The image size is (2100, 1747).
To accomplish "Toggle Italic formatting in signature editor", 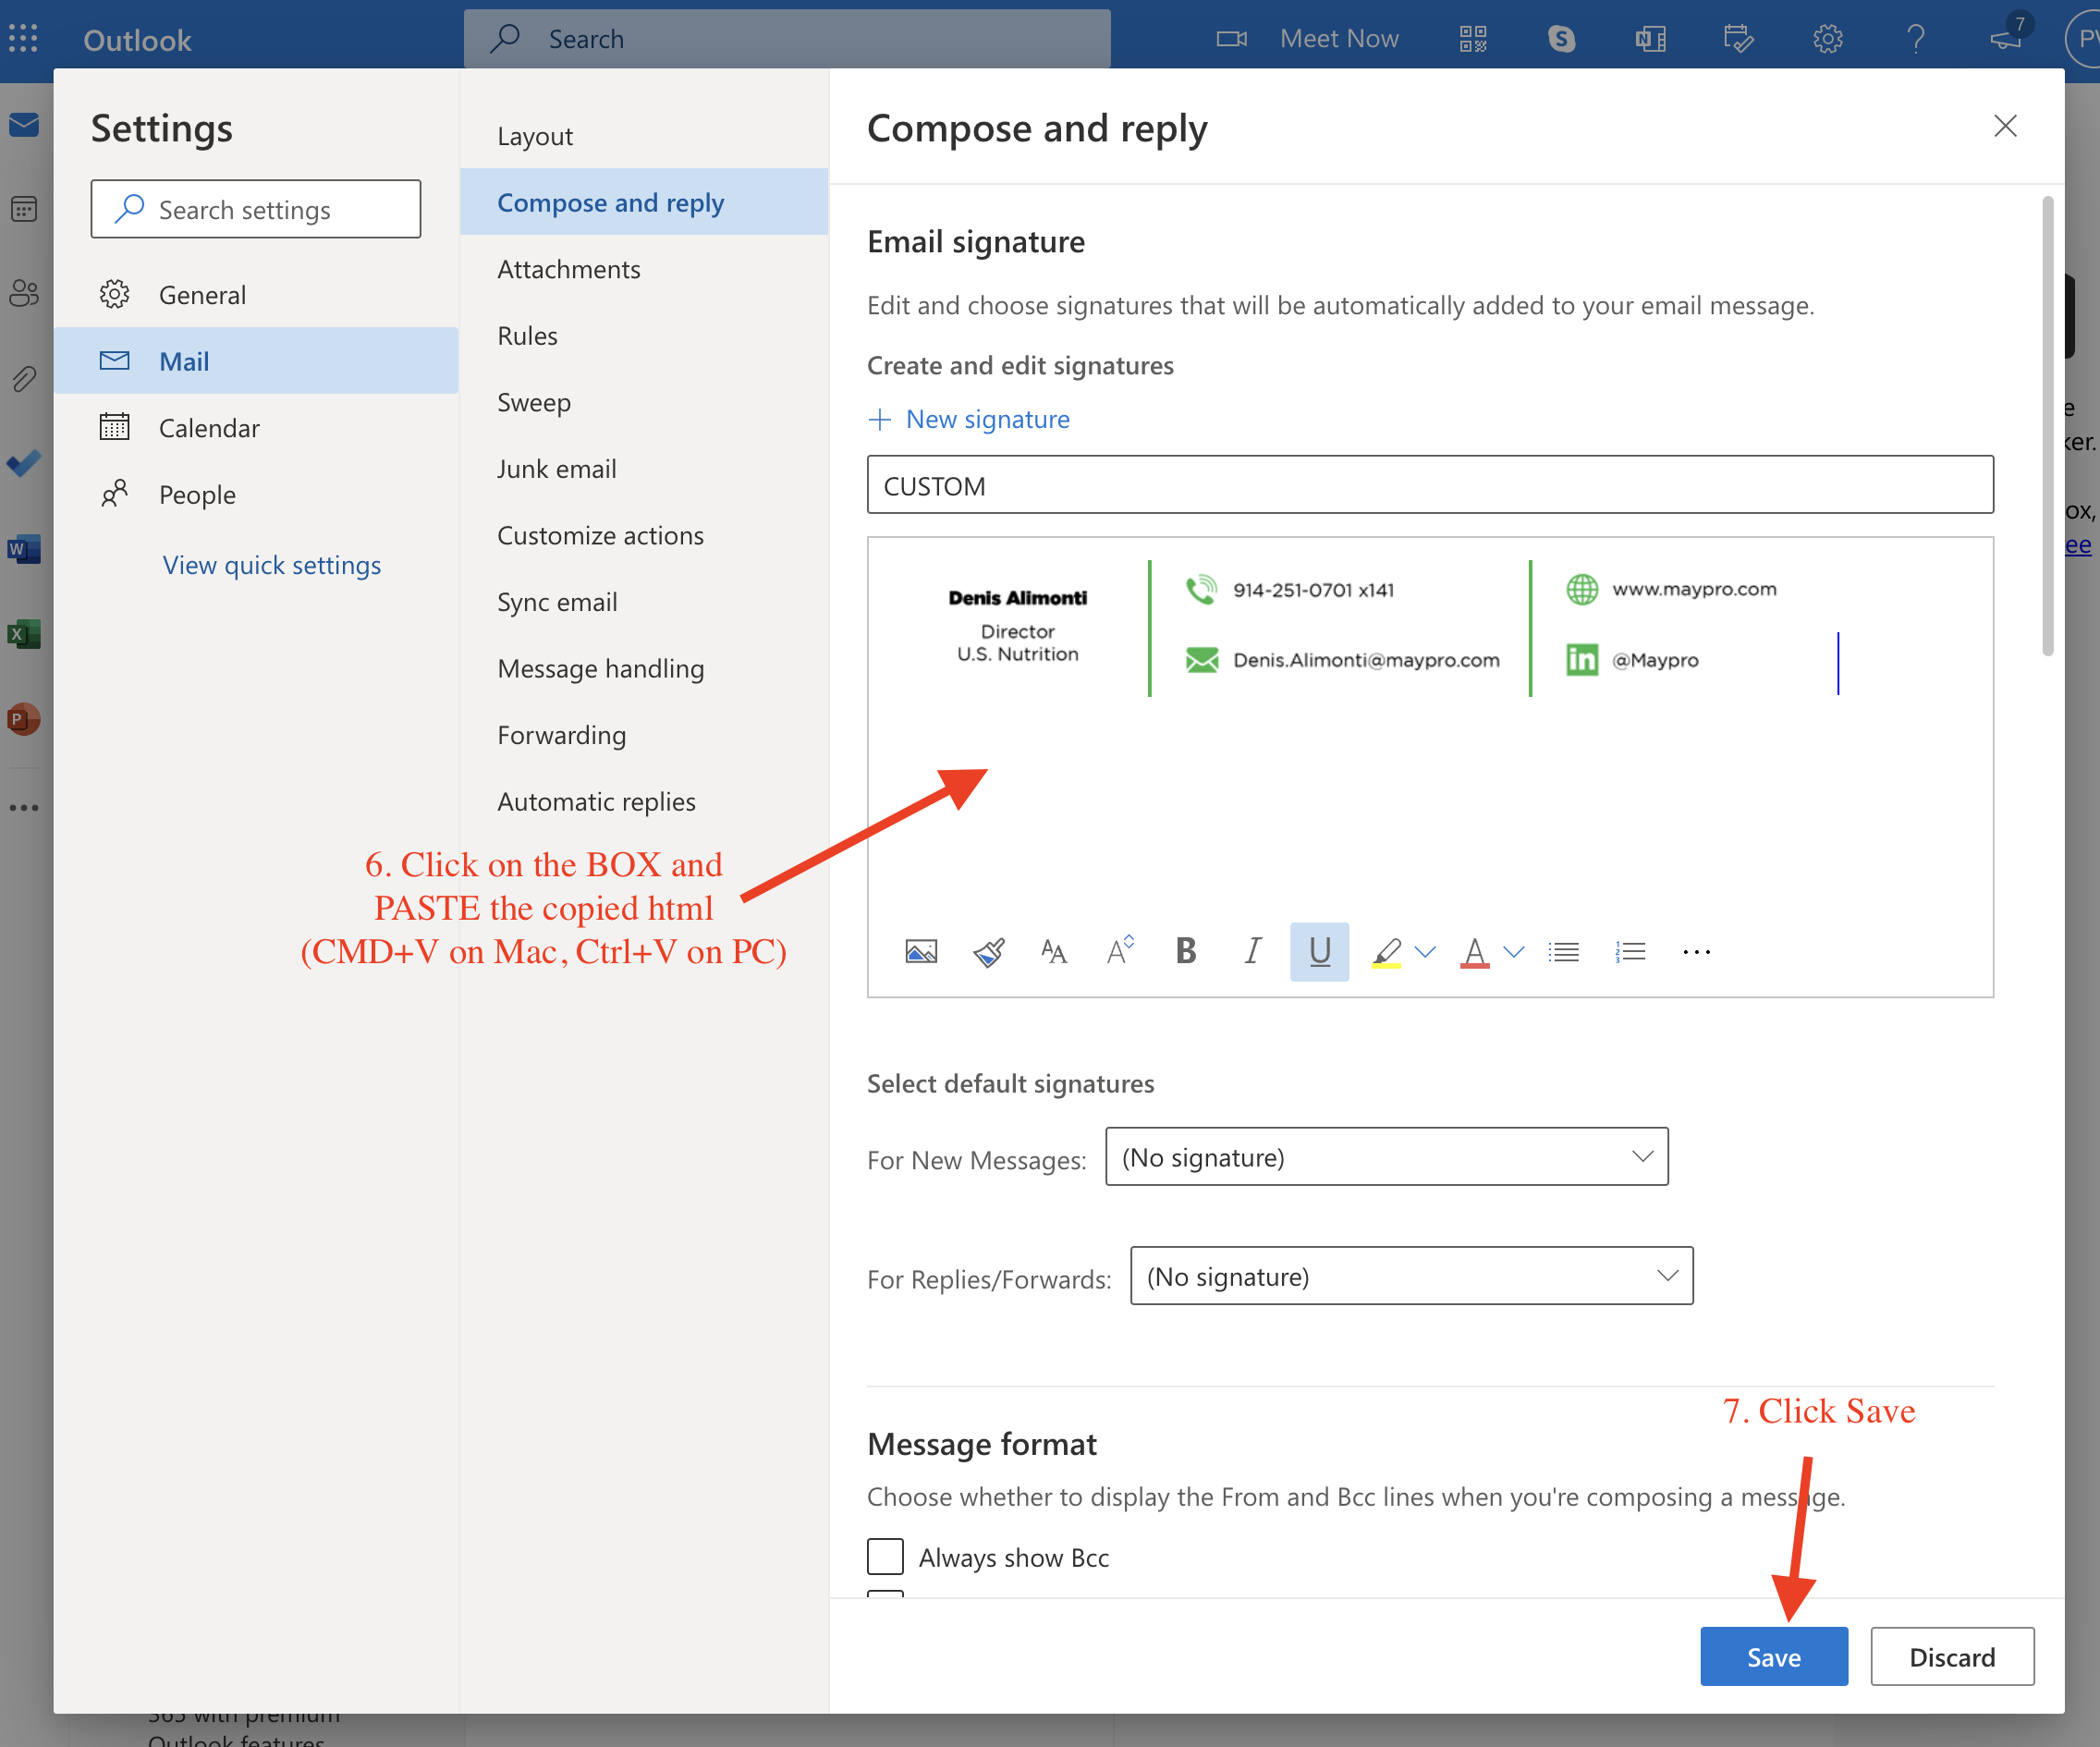I will tap(1252, 951).
